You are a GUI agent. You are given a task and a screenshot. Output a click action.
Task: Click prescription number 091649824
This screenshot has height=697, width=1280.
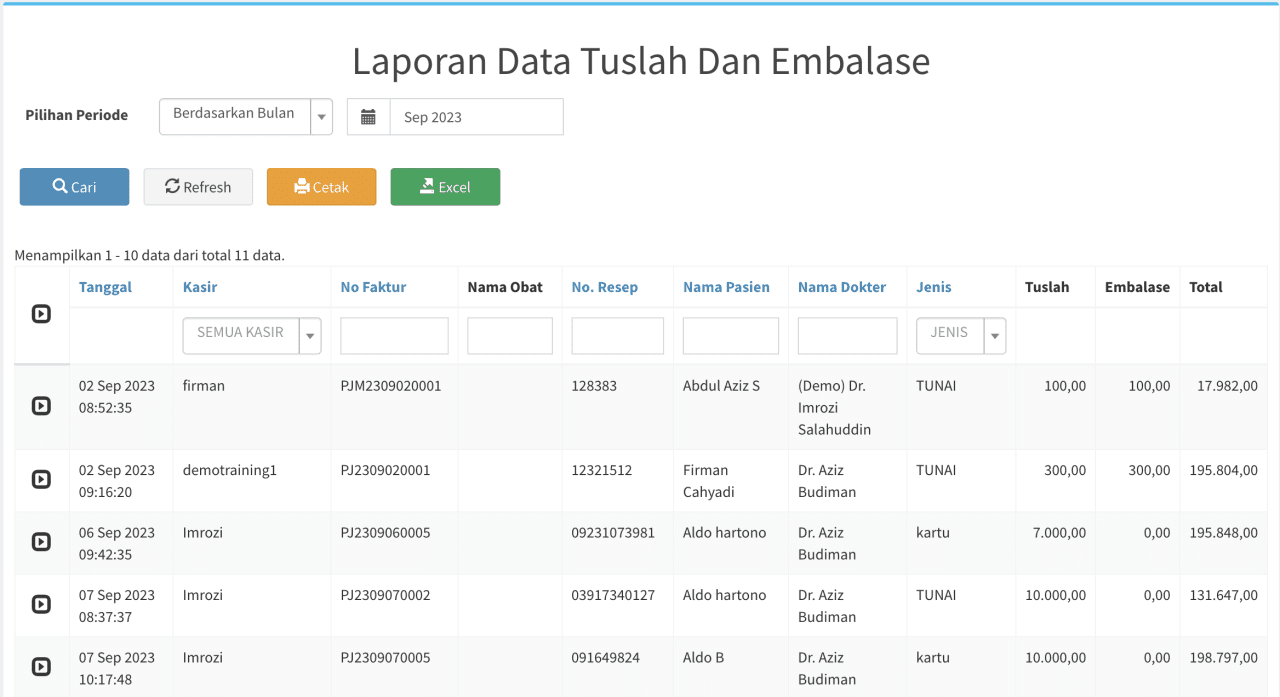[606, 658]
